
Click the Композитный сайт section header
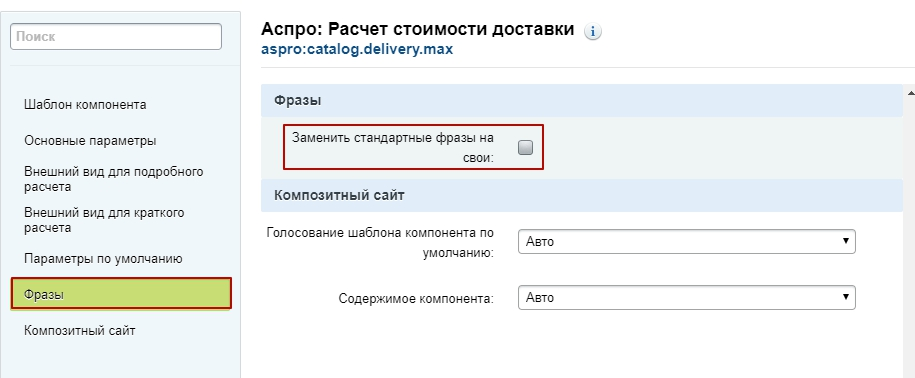pos(582,195)
